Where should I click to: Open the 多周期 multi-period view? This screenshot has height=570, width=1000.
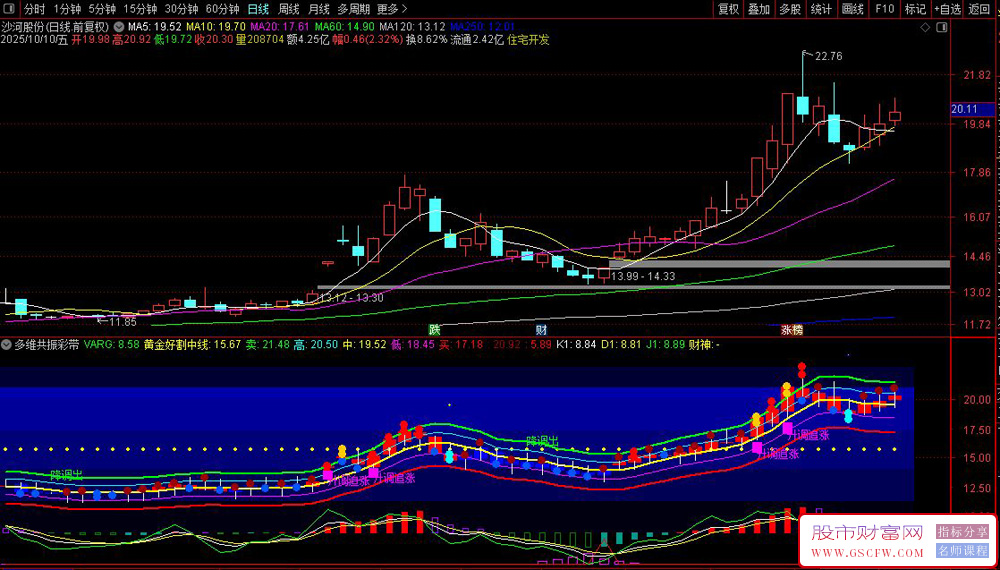pyautogui.click(x=353, y=9)
